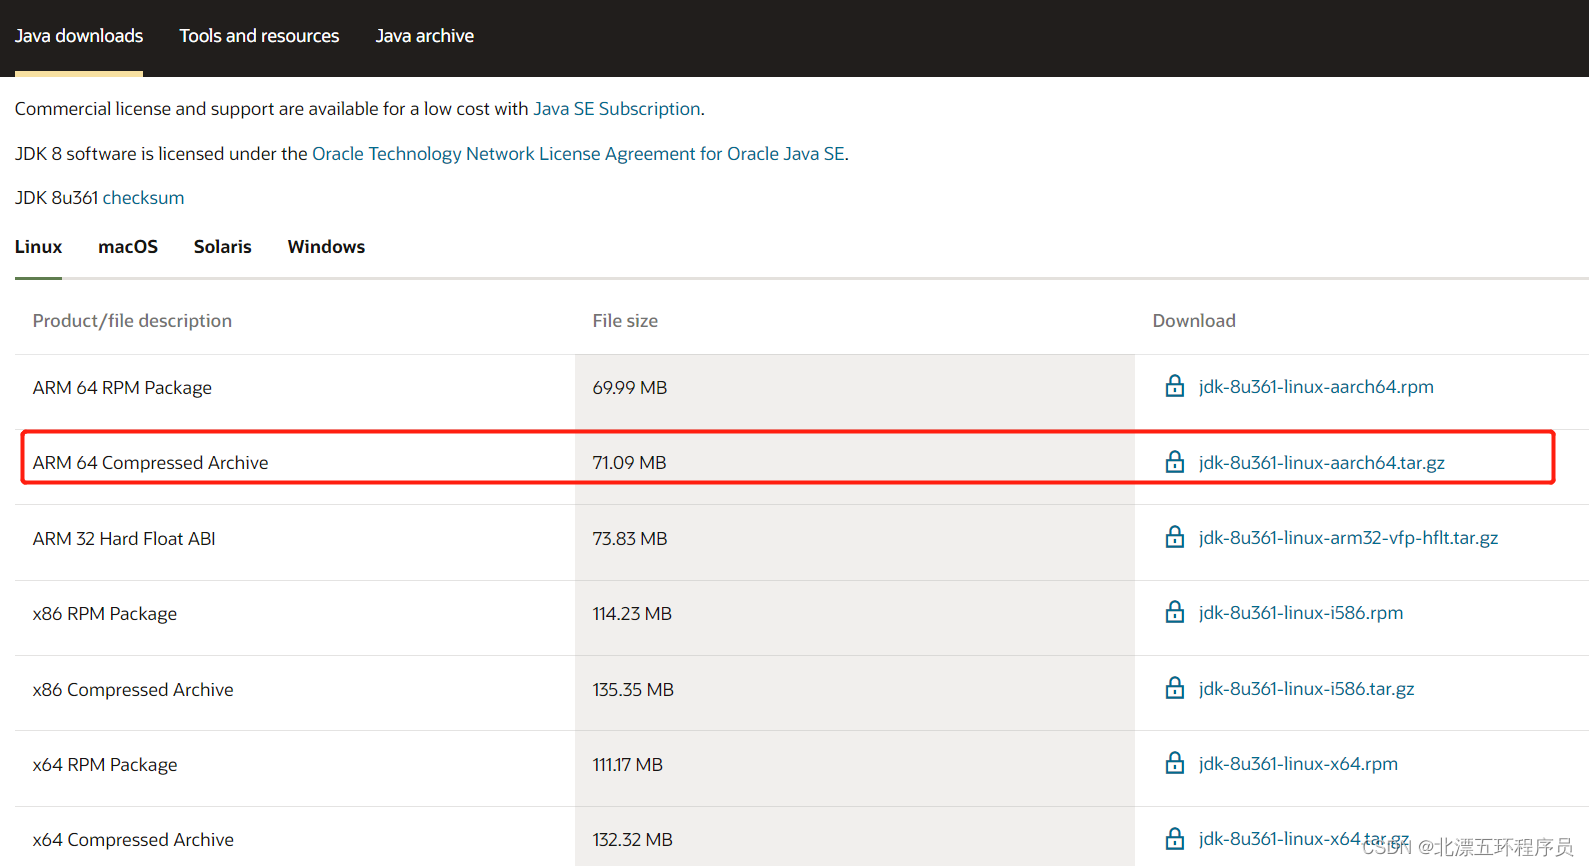Download jdk-8u361-linux-x64.tar.gz
The height and width of the screenshot is (866, 1589).
tap(1304, 839)
